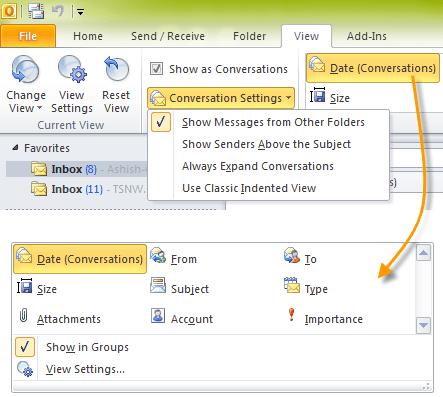Select the View ribbon tab

click(x=306, y=36)
